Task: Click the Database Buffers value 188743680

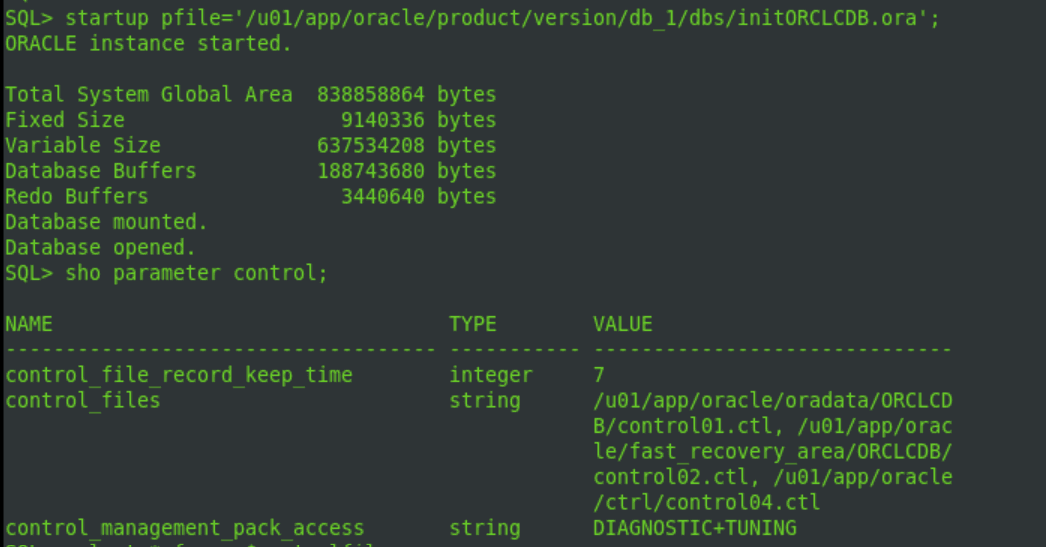Action: click(370, 171)
